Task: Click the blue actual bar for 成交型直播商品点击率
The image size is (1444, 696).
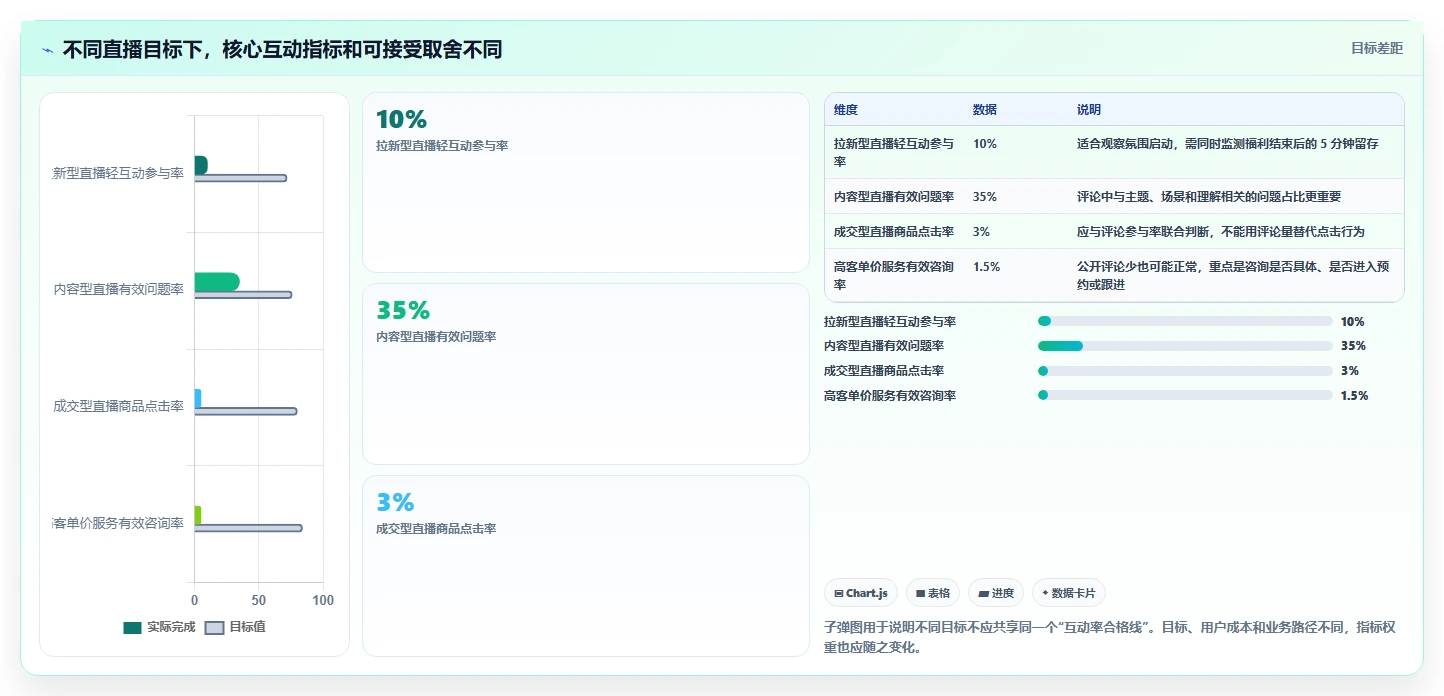Action: (x=198, y=398)
